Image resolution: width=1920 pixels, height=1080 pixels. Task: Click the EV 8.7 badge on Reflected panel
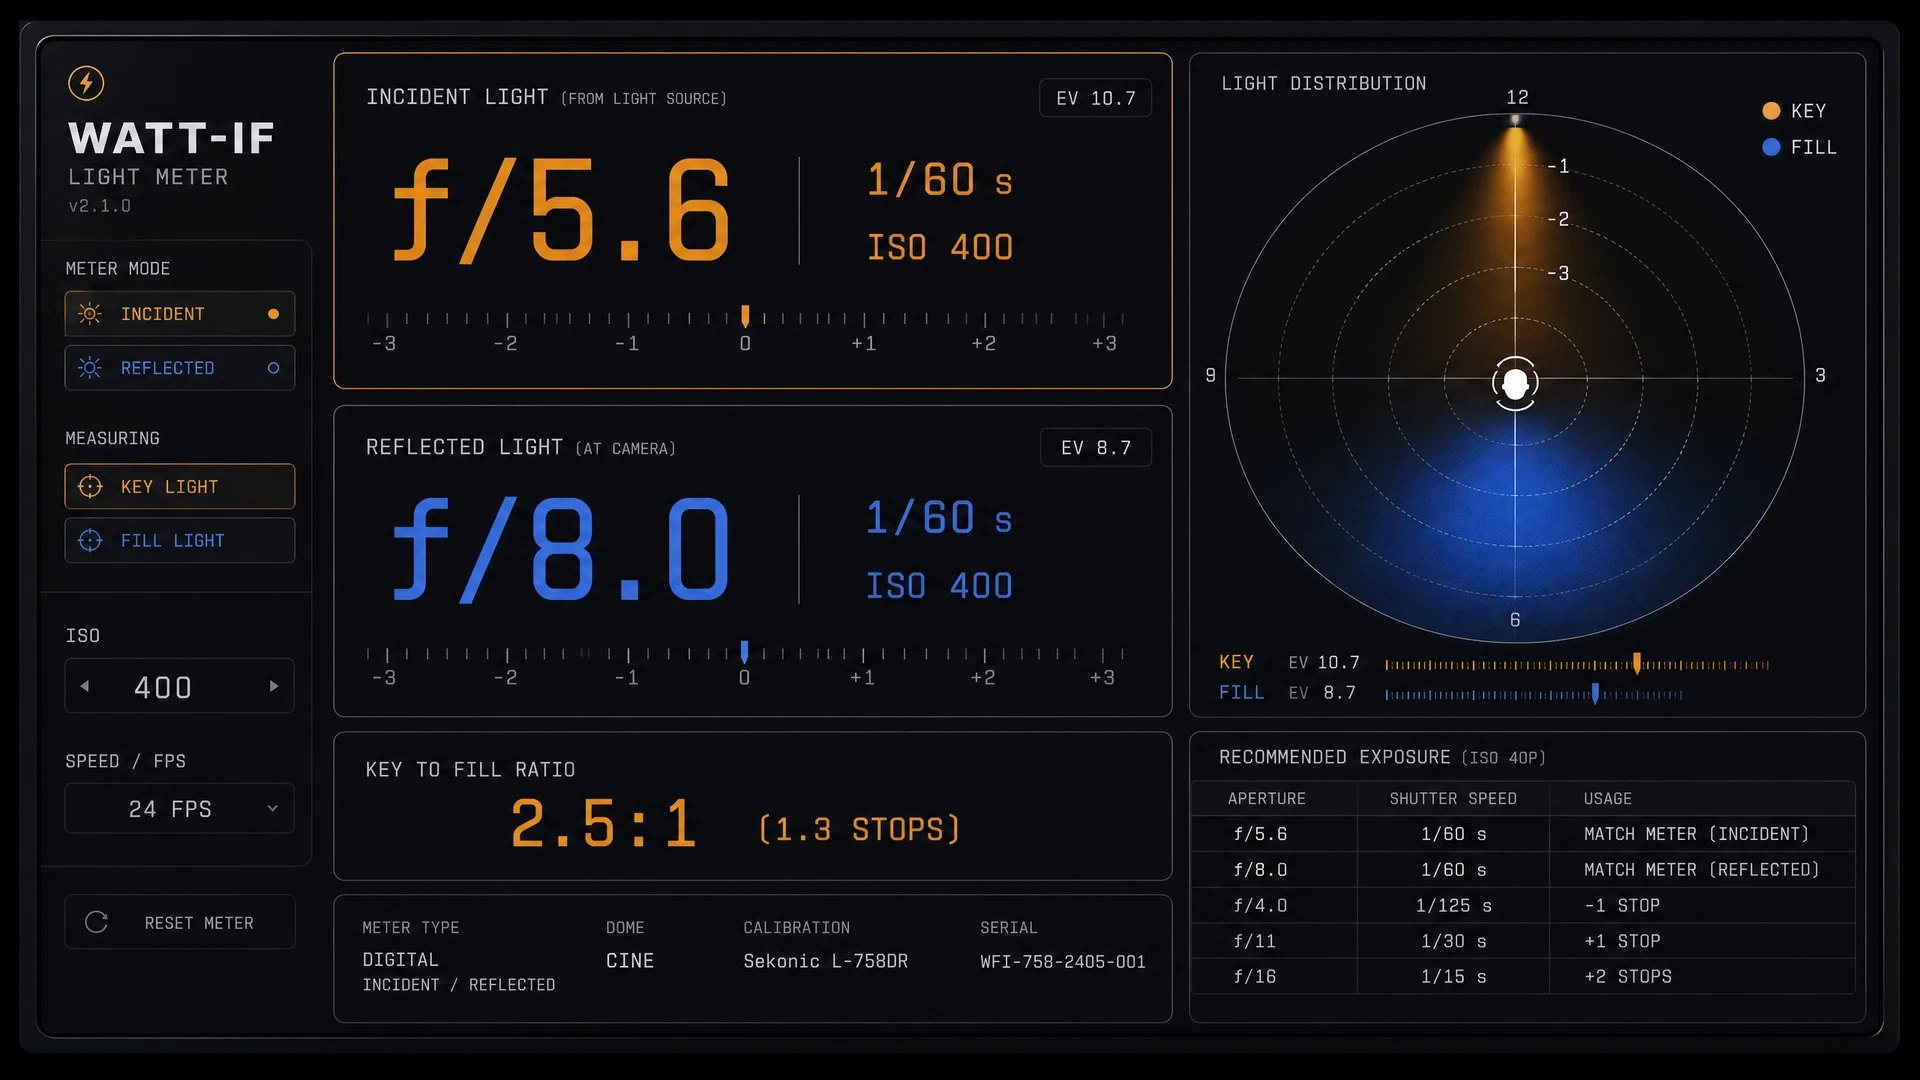(x=1096, y=448)
